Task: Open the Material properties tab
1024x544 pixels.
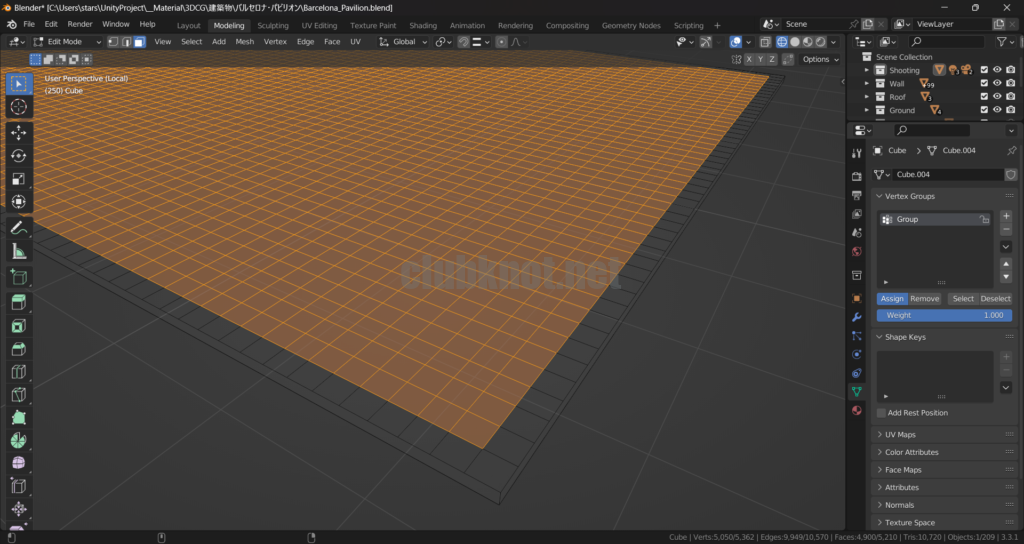Action: 857,410
